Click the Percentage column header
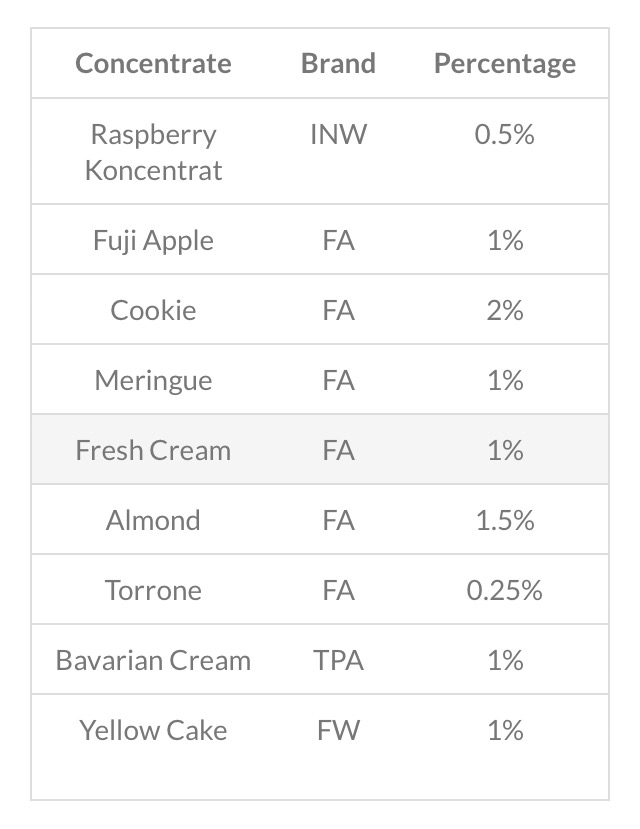640x829 pixels. [504, 64]
